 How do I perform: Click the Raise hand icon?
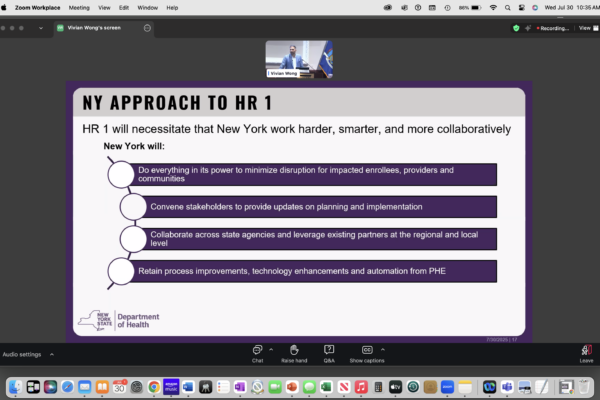pyautogui.click(x=293, y=352)
